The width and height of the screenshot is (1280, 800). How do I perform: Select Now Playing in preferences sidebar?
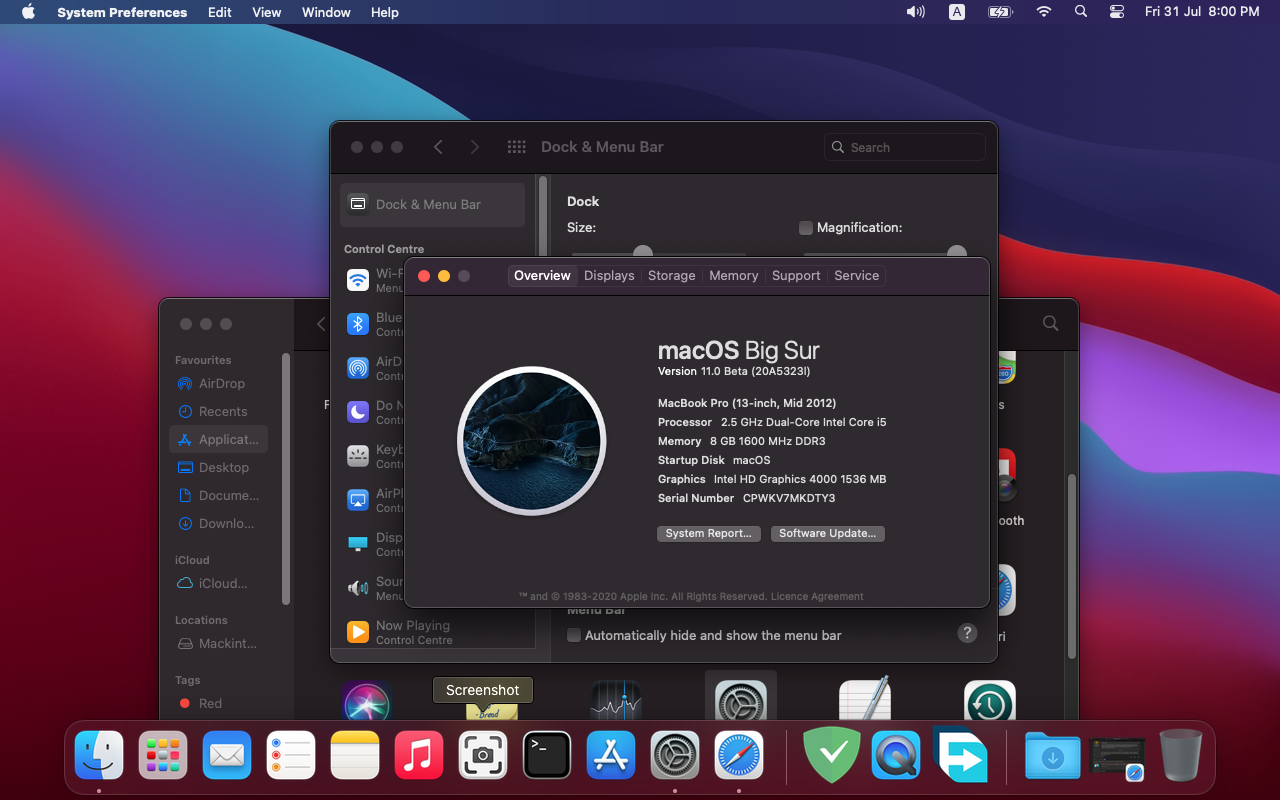[x=432, y=632]
